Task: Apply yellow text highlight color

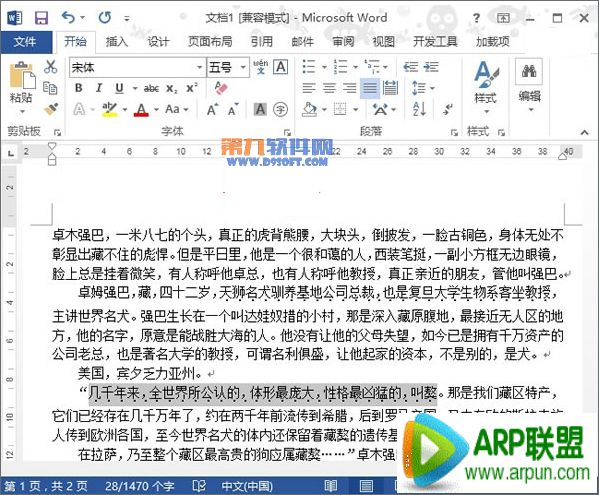Action: pyautogui.click(x=109, y=110)
